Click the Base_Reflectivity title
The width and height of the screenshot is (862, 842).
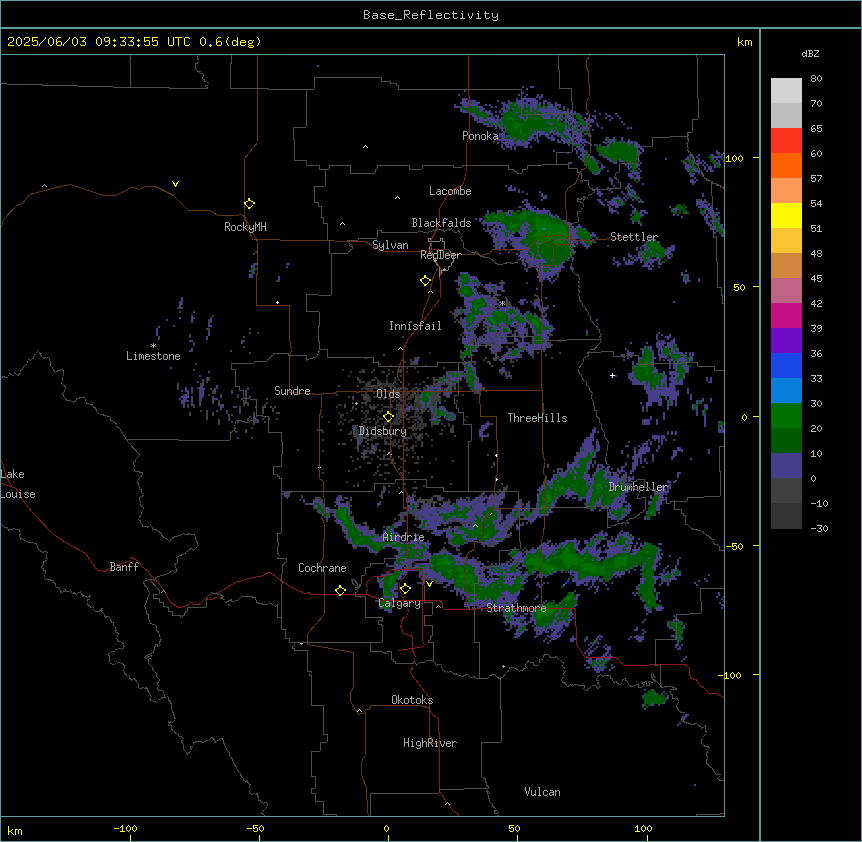click(431, 15)
